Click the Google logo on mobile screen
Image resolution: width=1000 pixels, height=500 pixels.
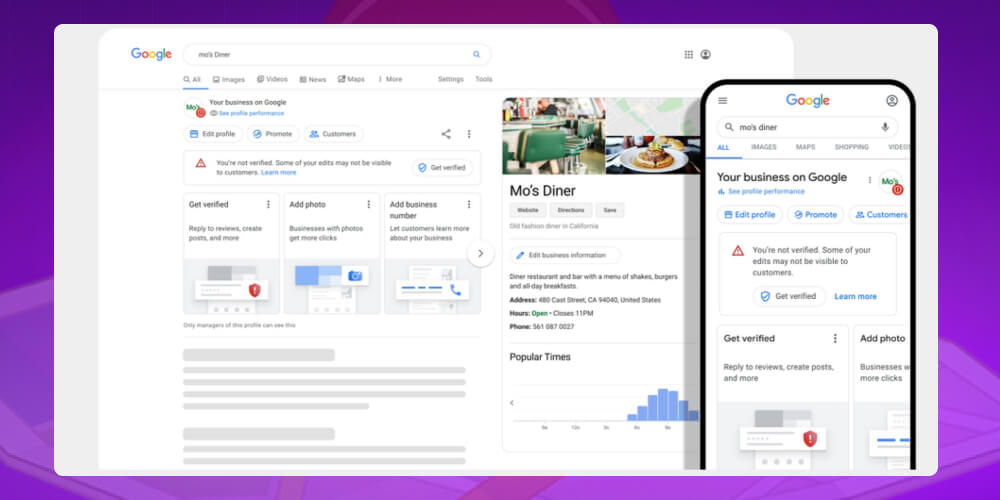point(807,101)
